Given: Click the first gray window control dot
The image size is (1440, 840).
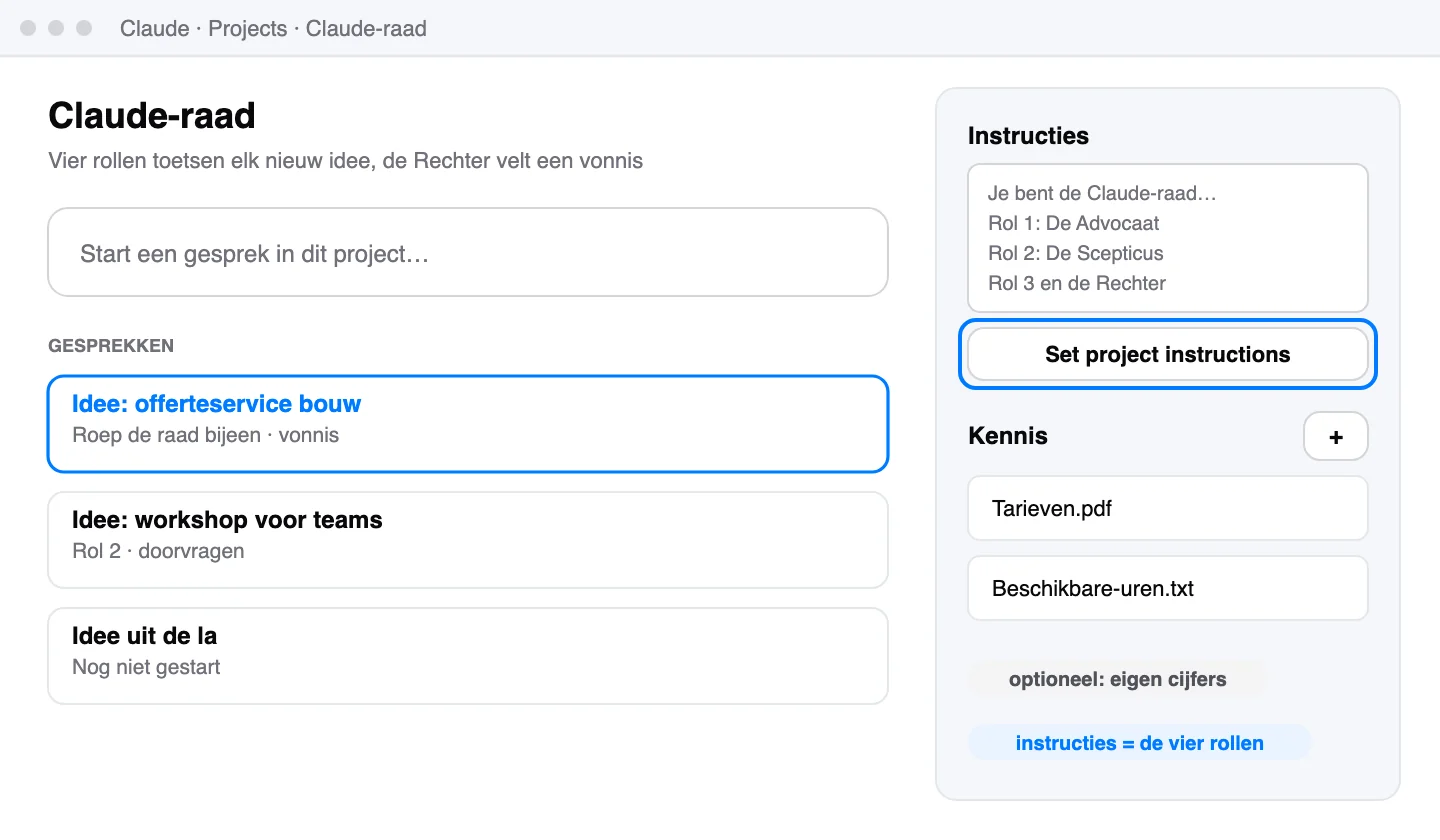Looking at the screenshot, I should (x=28, y=28).
